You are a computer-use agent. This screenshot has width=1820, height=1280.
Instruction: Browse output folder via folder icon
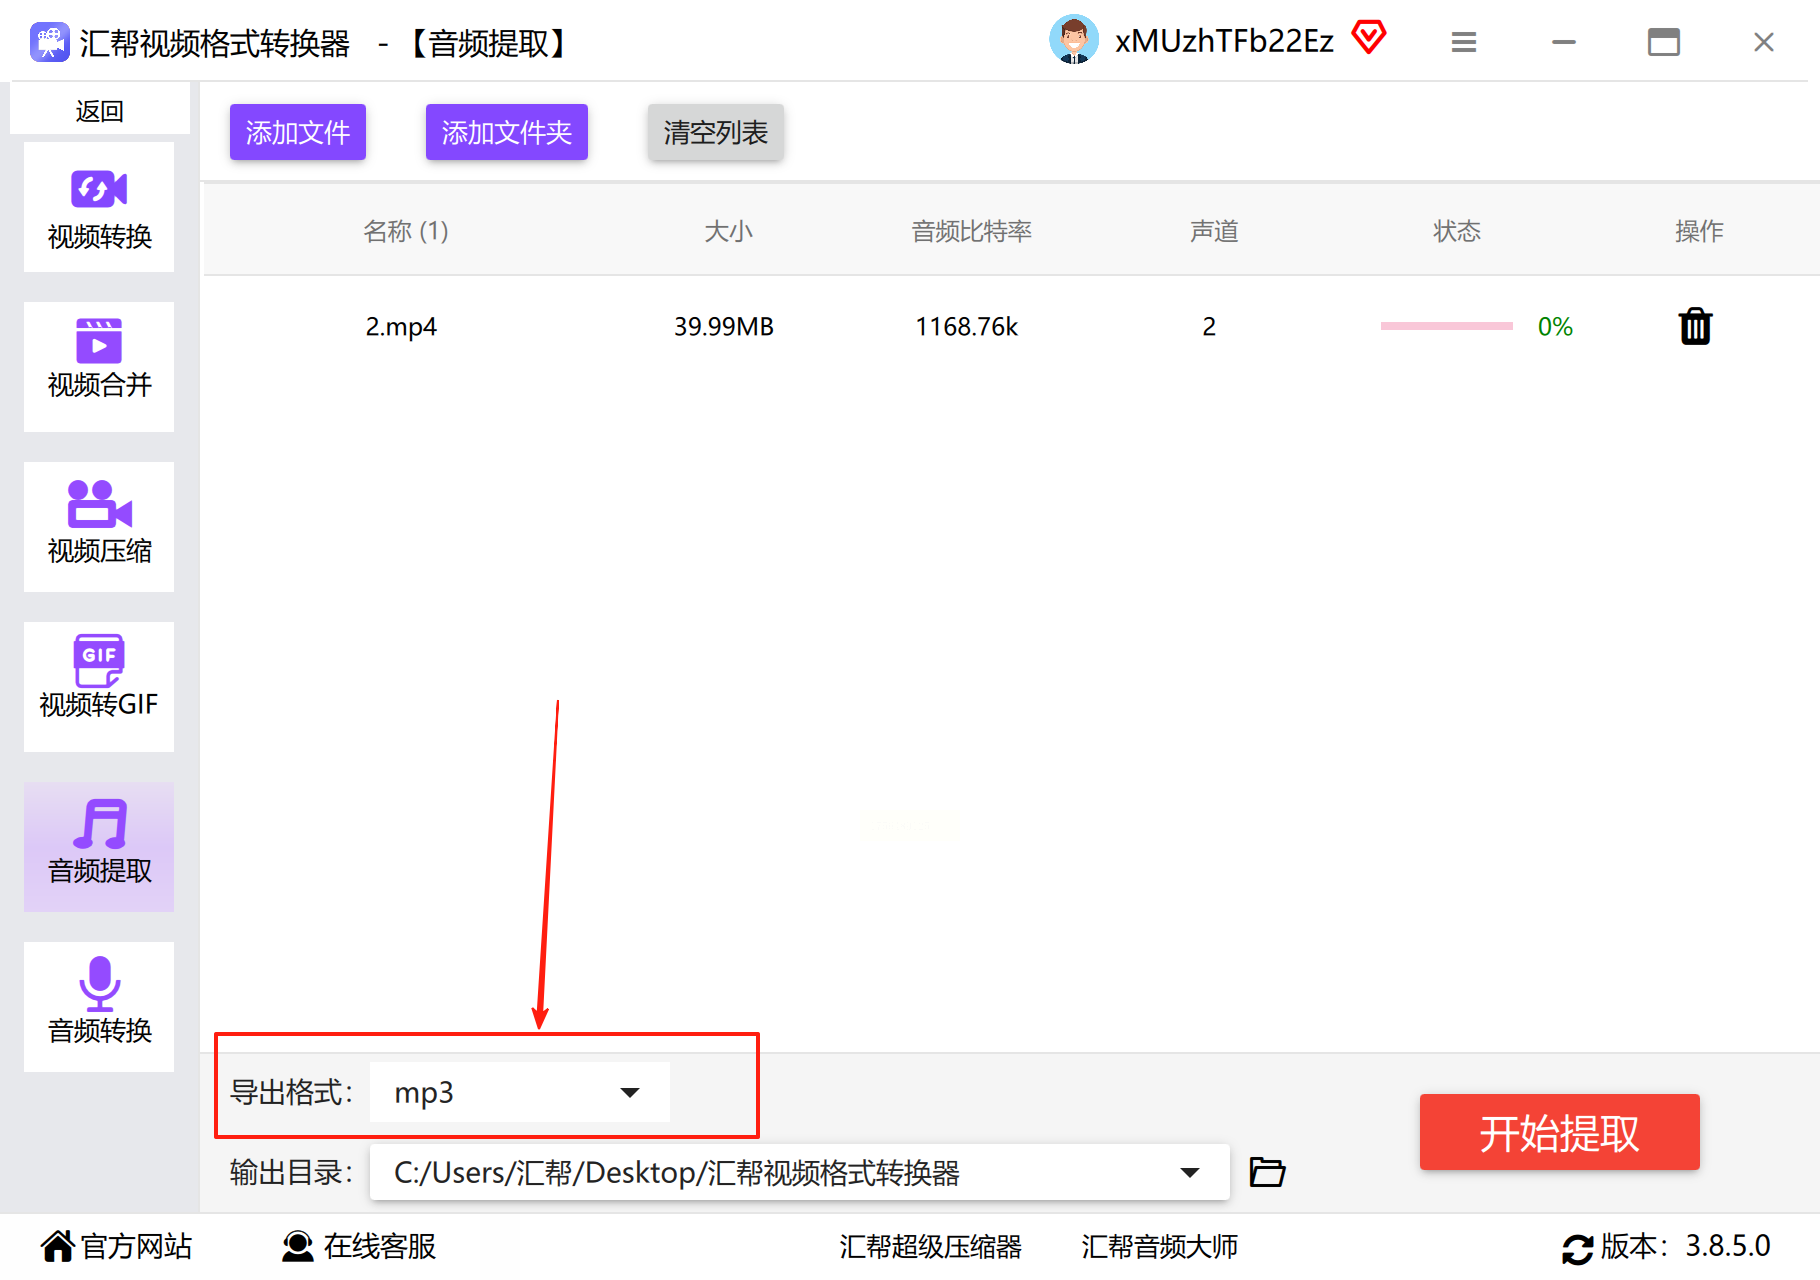coord(1267,1171)
